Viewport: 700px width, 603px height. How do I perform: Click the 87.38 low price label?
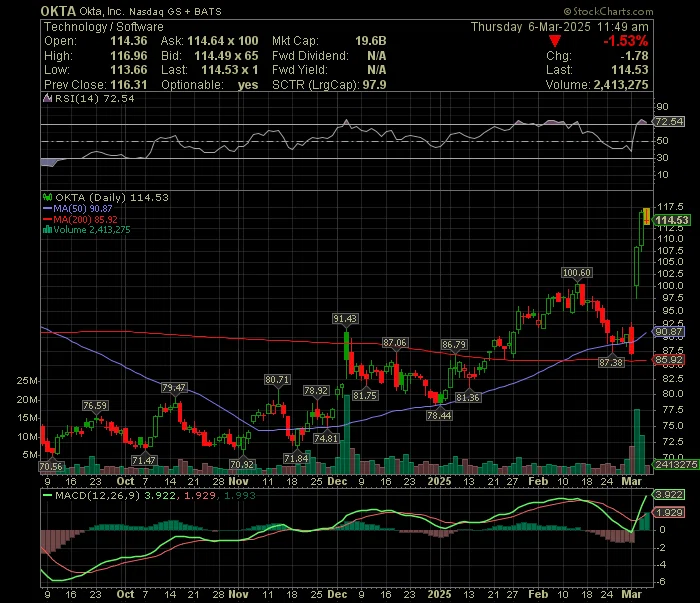(611, 362)
